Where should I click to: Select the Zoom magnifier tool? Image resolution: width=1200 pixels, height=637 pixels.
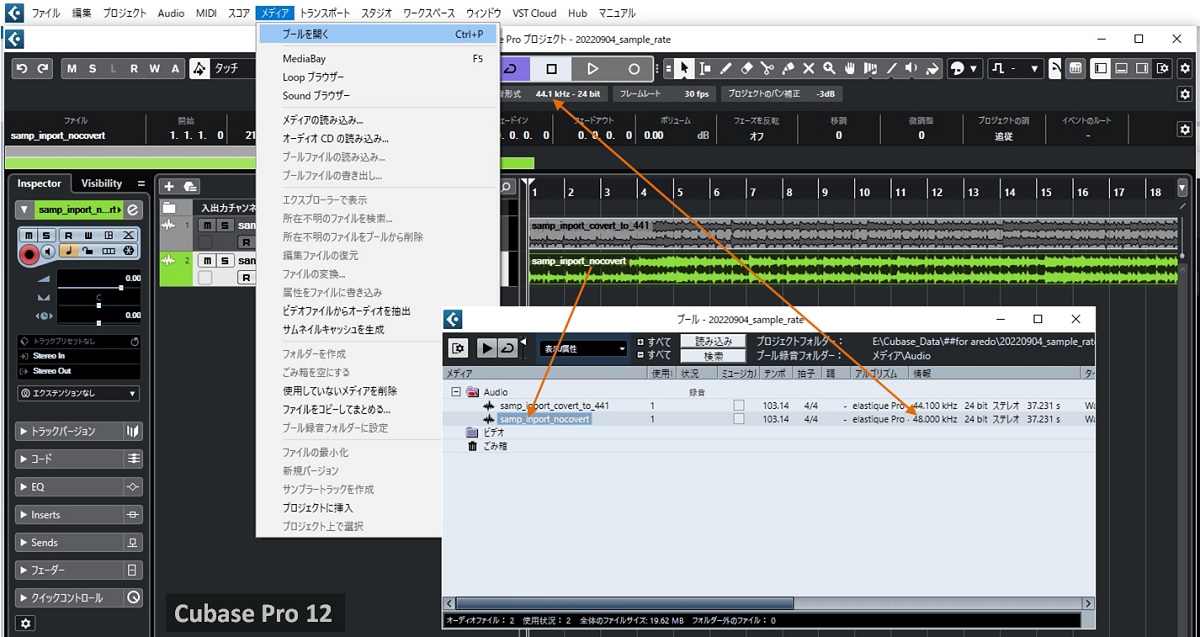tap(829, 69)
